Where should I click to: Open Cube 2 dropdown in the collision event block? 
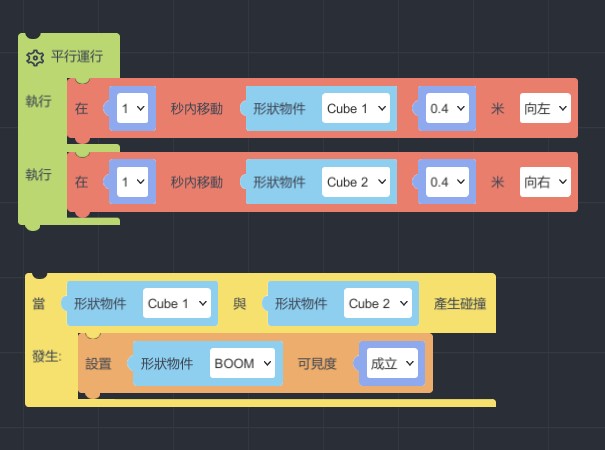[x=378, y=303]
